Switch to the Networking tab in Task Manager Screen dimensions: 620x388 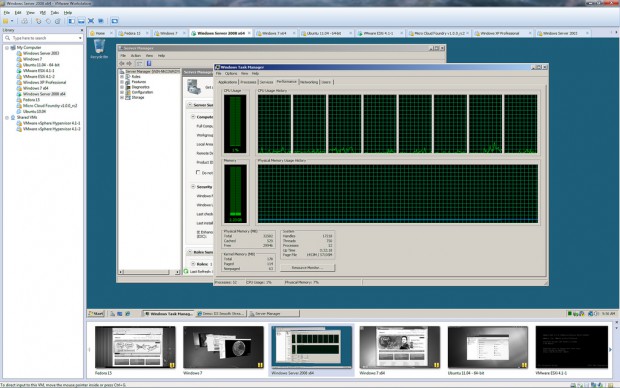point(309,82)
